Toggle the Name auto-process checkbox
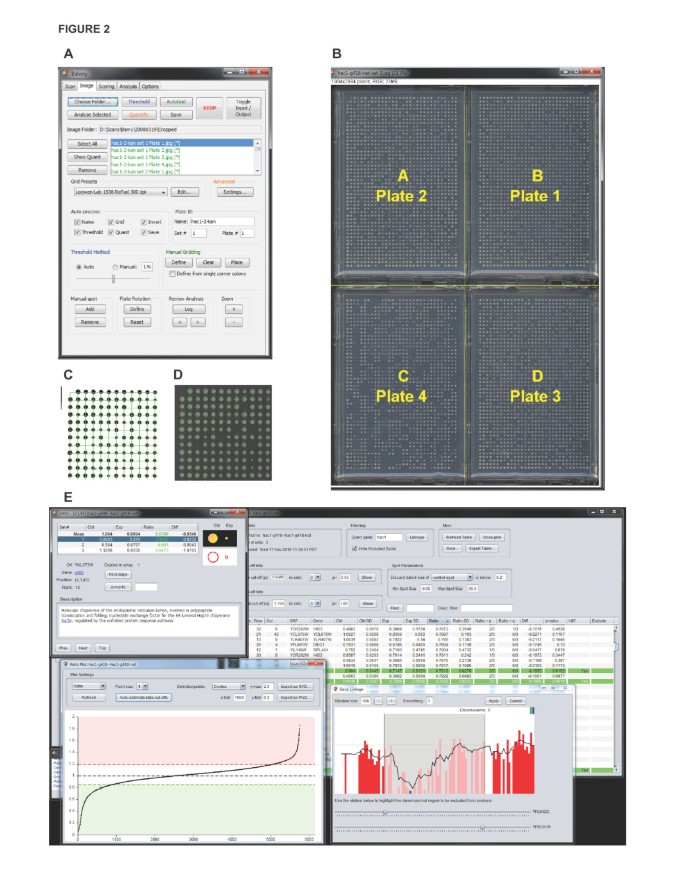Viewport: 685px width, 886px height. click(x=77, y=222)
